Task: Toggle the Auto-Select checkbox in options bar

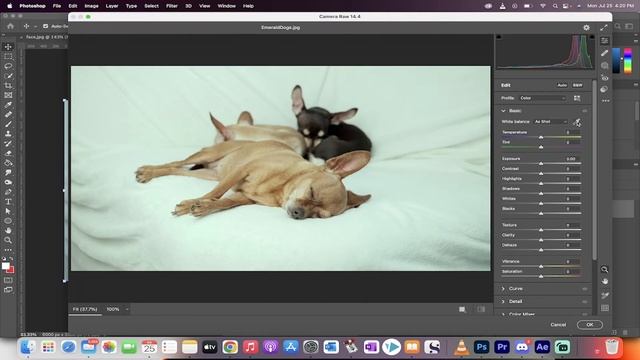Action: 45,26
